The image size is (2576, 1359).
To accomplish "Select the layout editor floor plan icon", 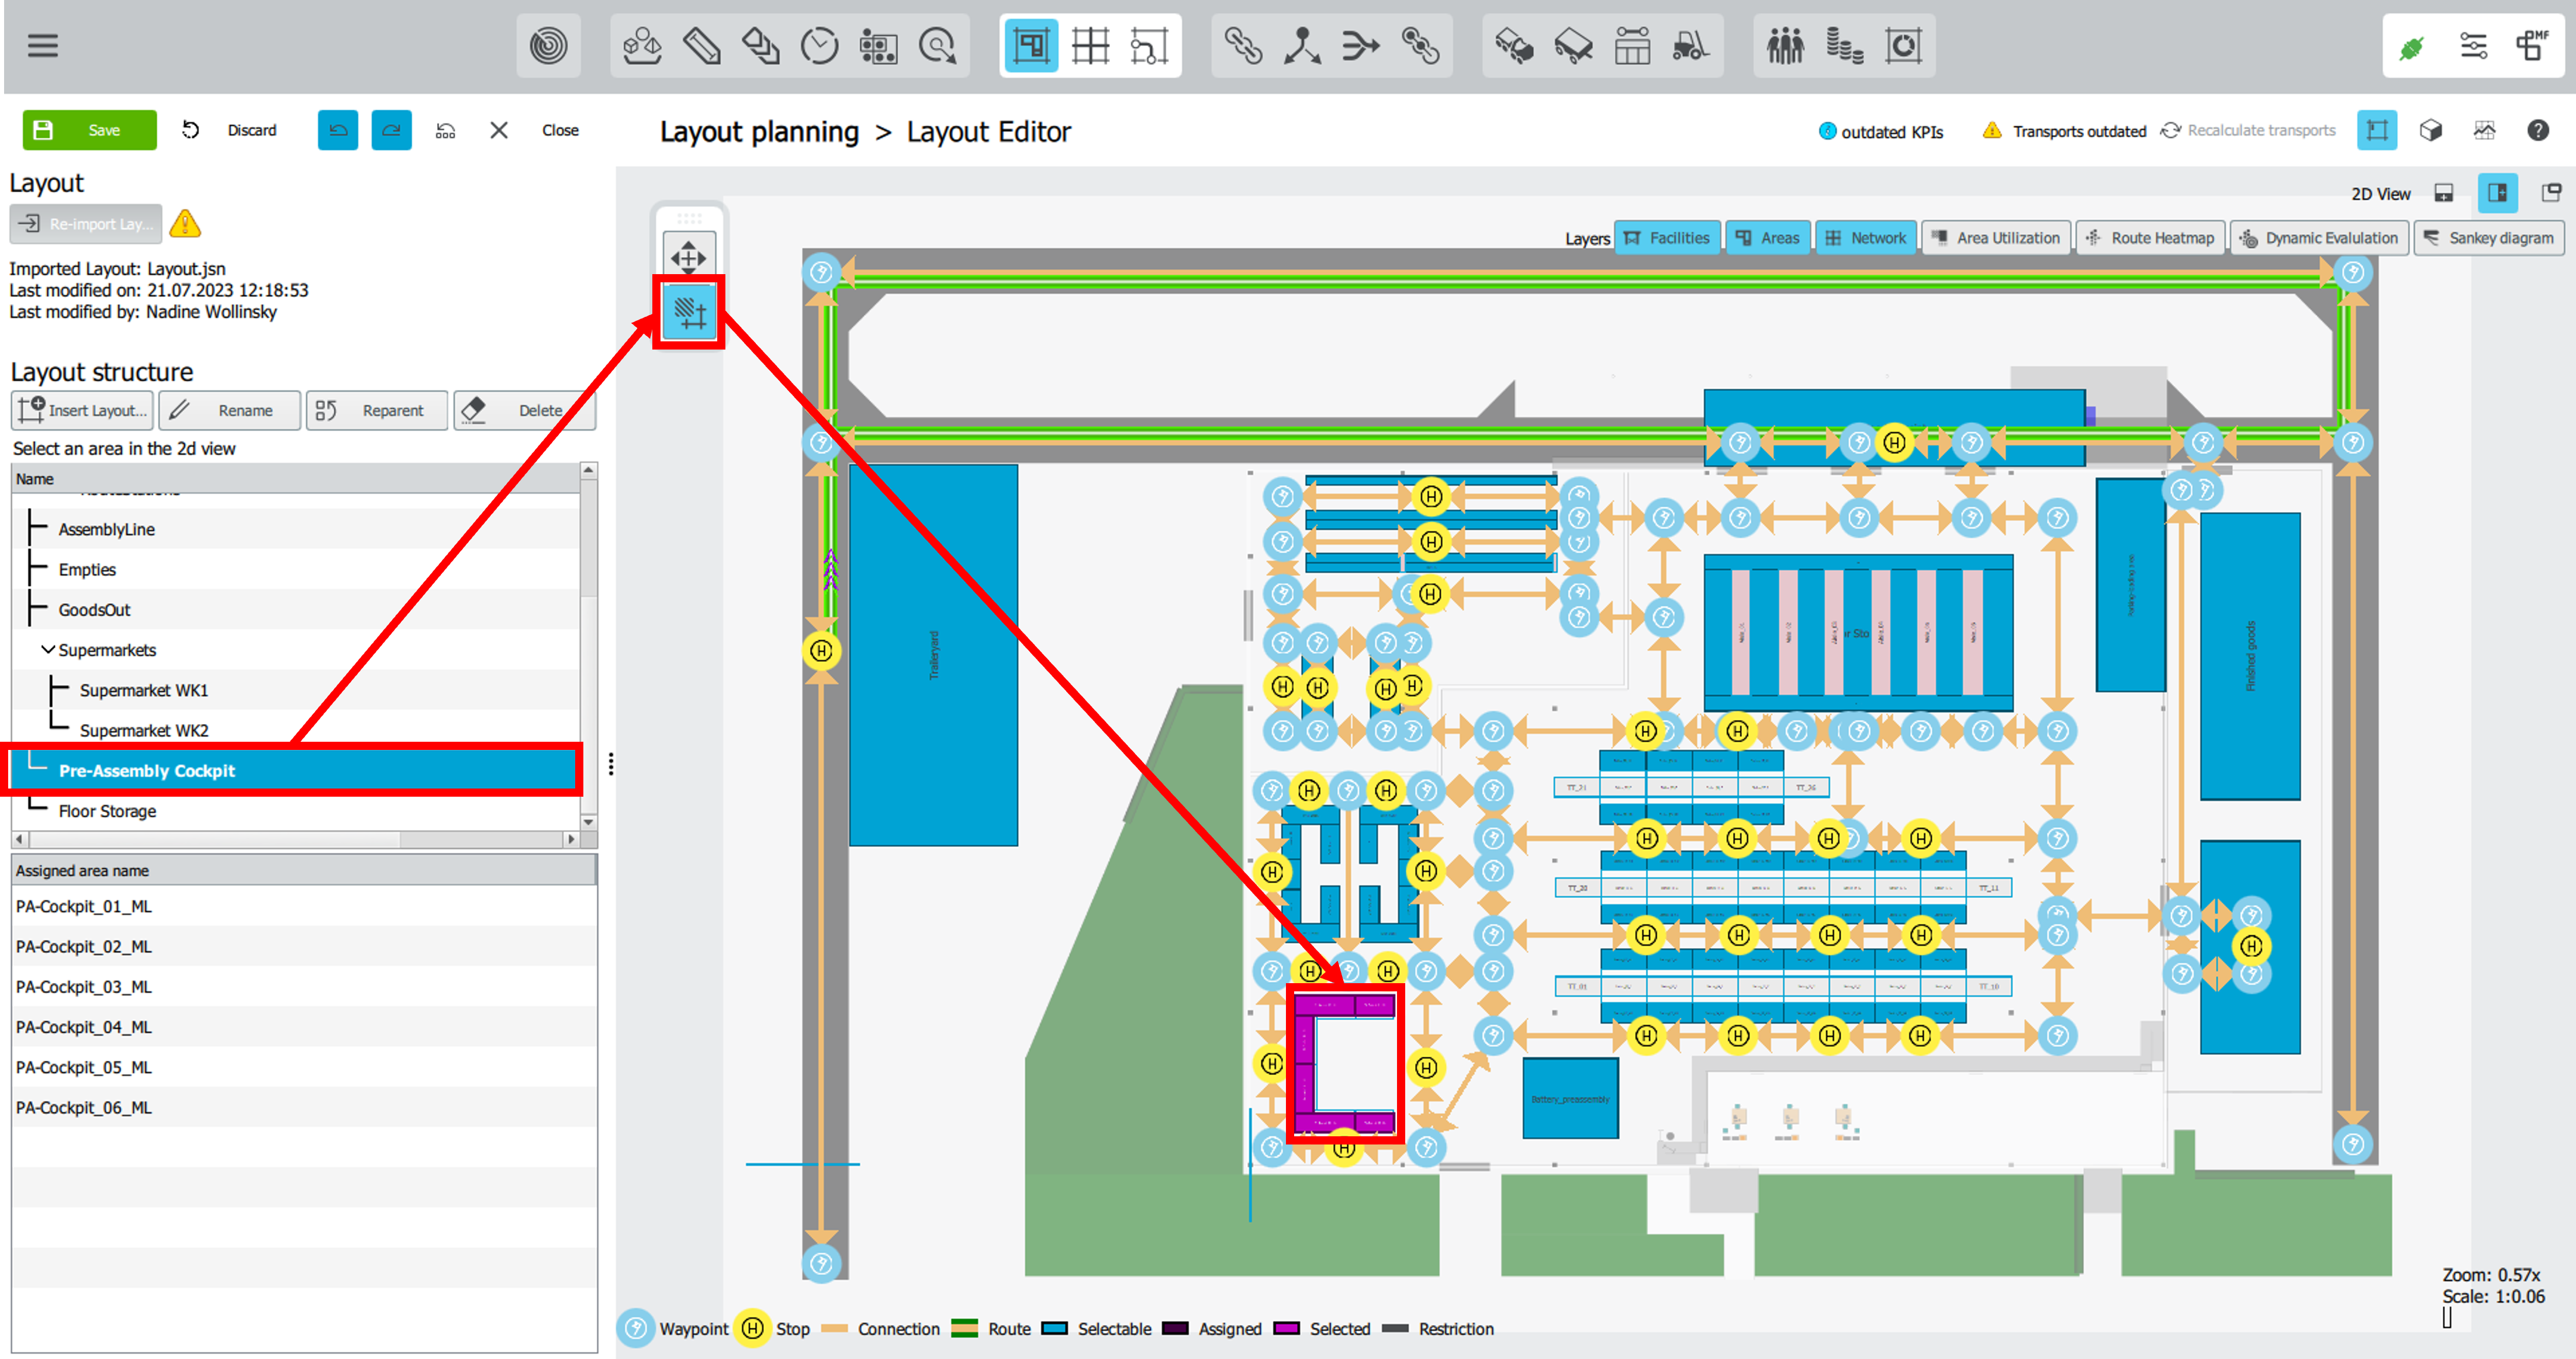I will 1031,46.
